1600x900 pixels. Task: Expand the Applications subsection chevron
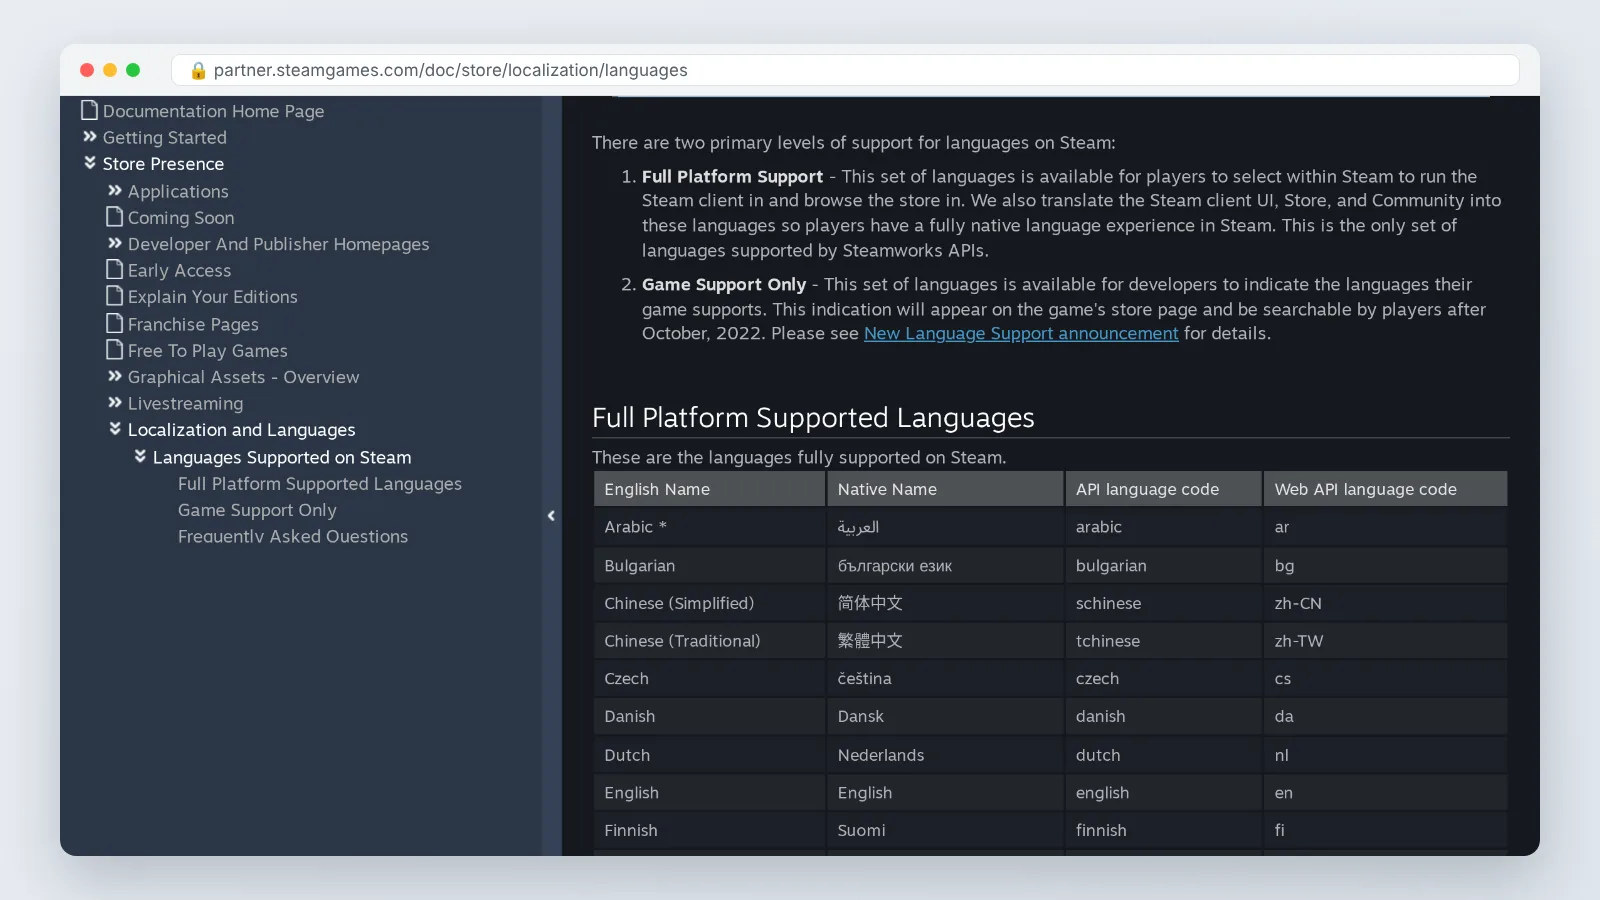114,190
